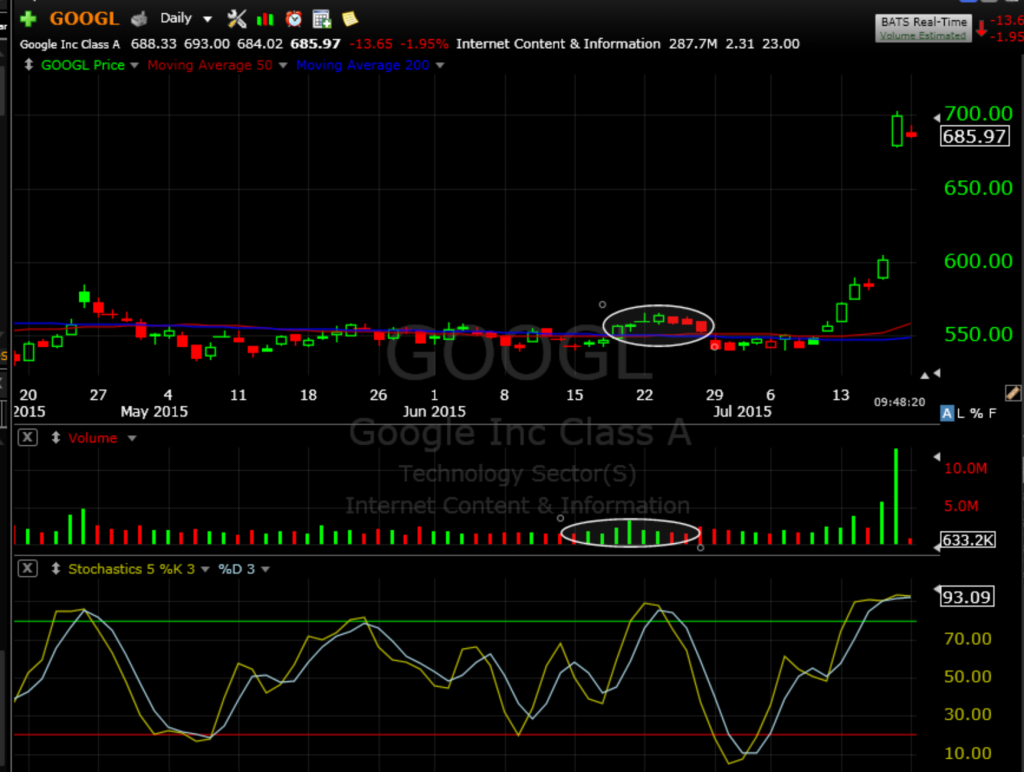
Task: Click the Volume Estimated link
Action: [x=923, y=36]
